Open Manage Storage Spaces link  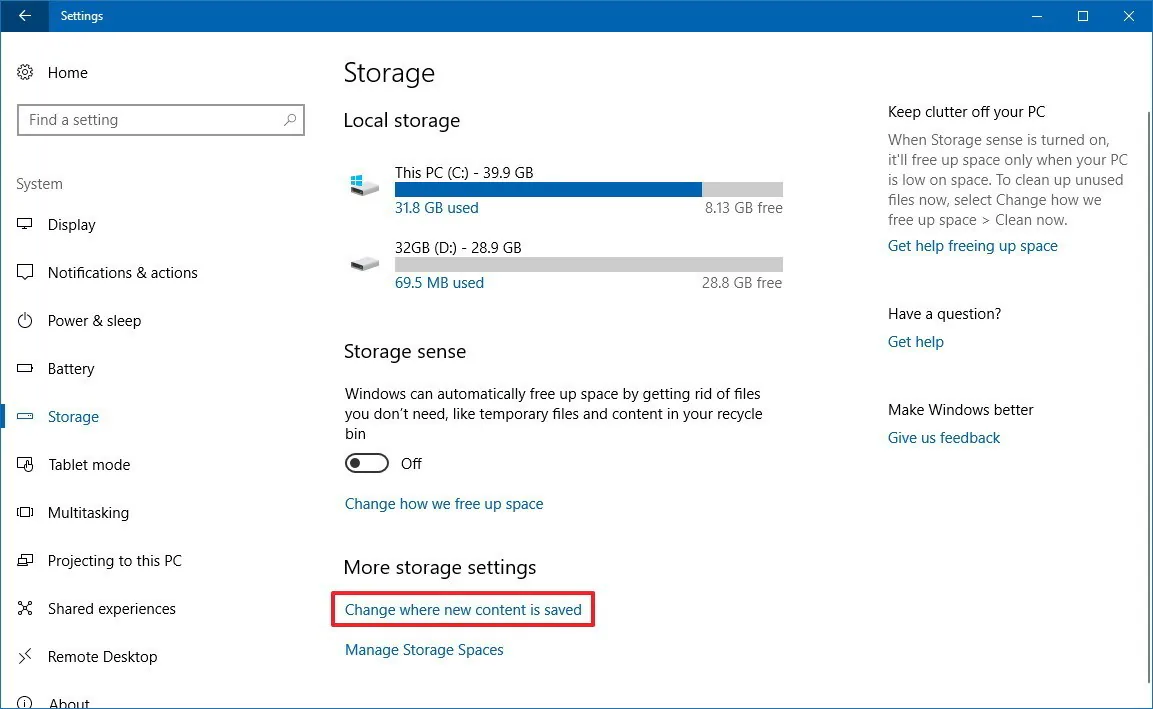424,649
